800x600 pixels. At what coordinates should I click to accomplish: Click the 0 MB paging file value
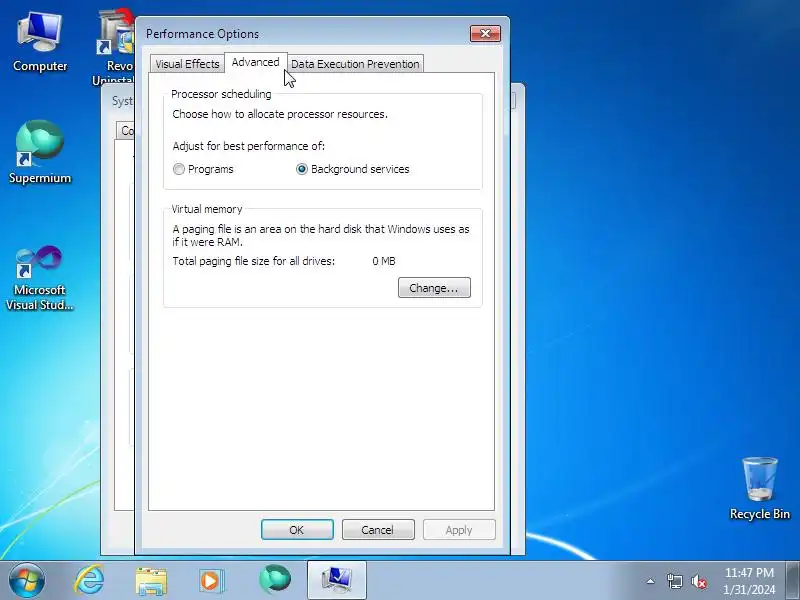click(x=384, y=261)
